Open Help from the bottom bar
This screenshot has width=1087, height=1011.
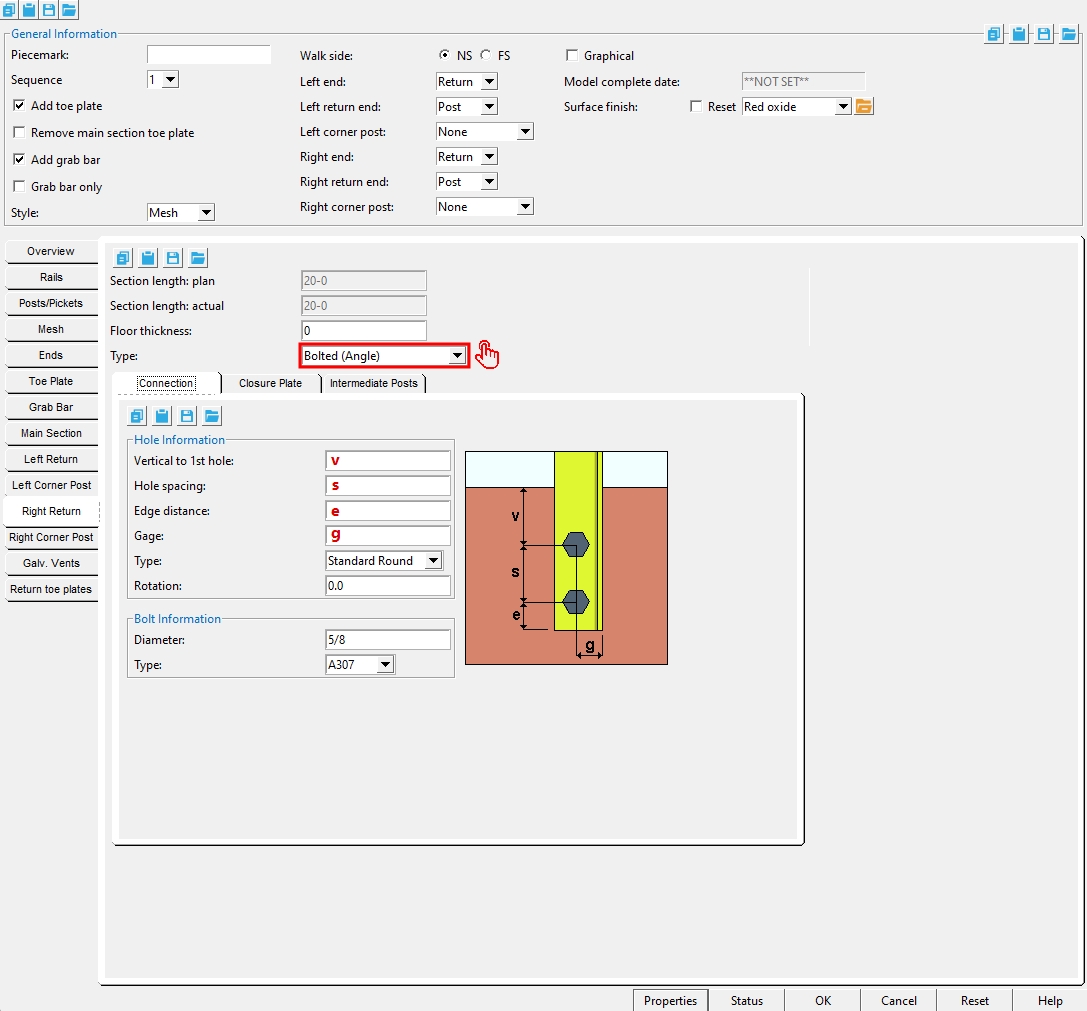coord(1050,1001)
